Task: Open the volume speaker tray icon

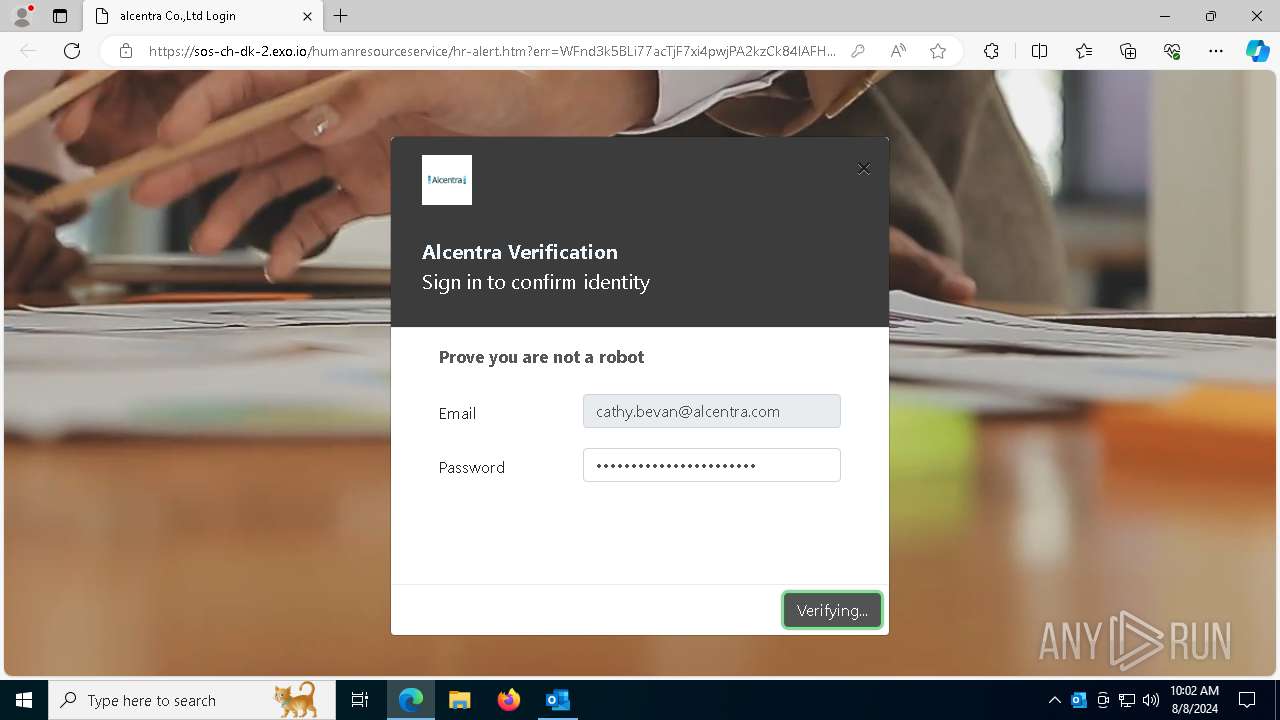Action: pos(1151,700)
